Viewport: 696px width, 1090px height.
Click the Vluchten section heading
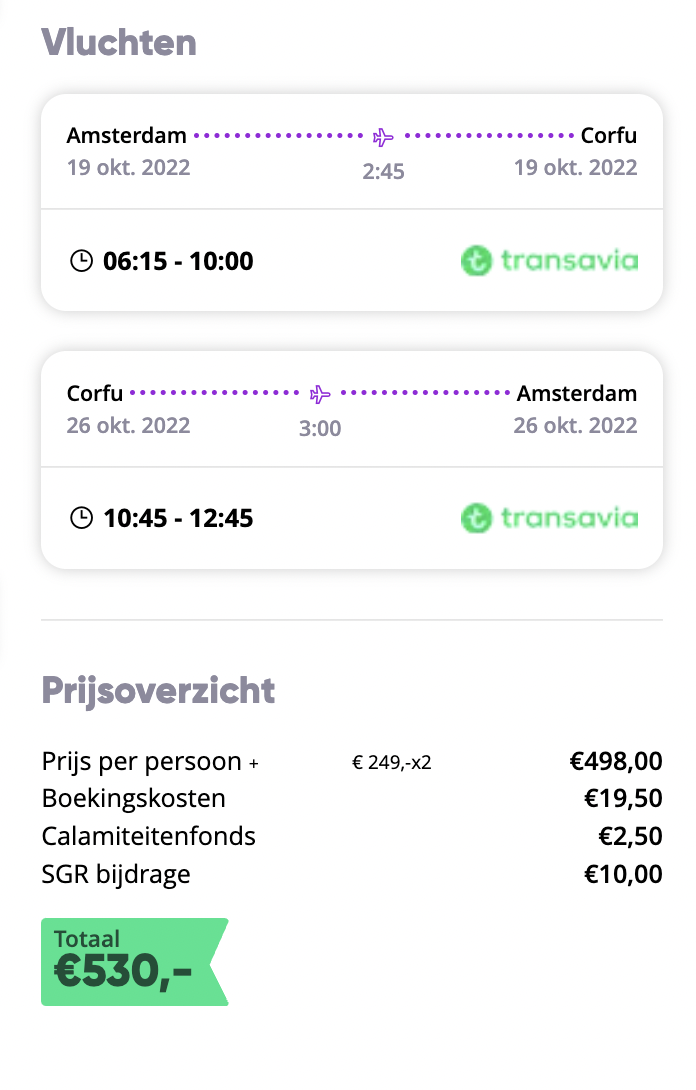(119, 42)
